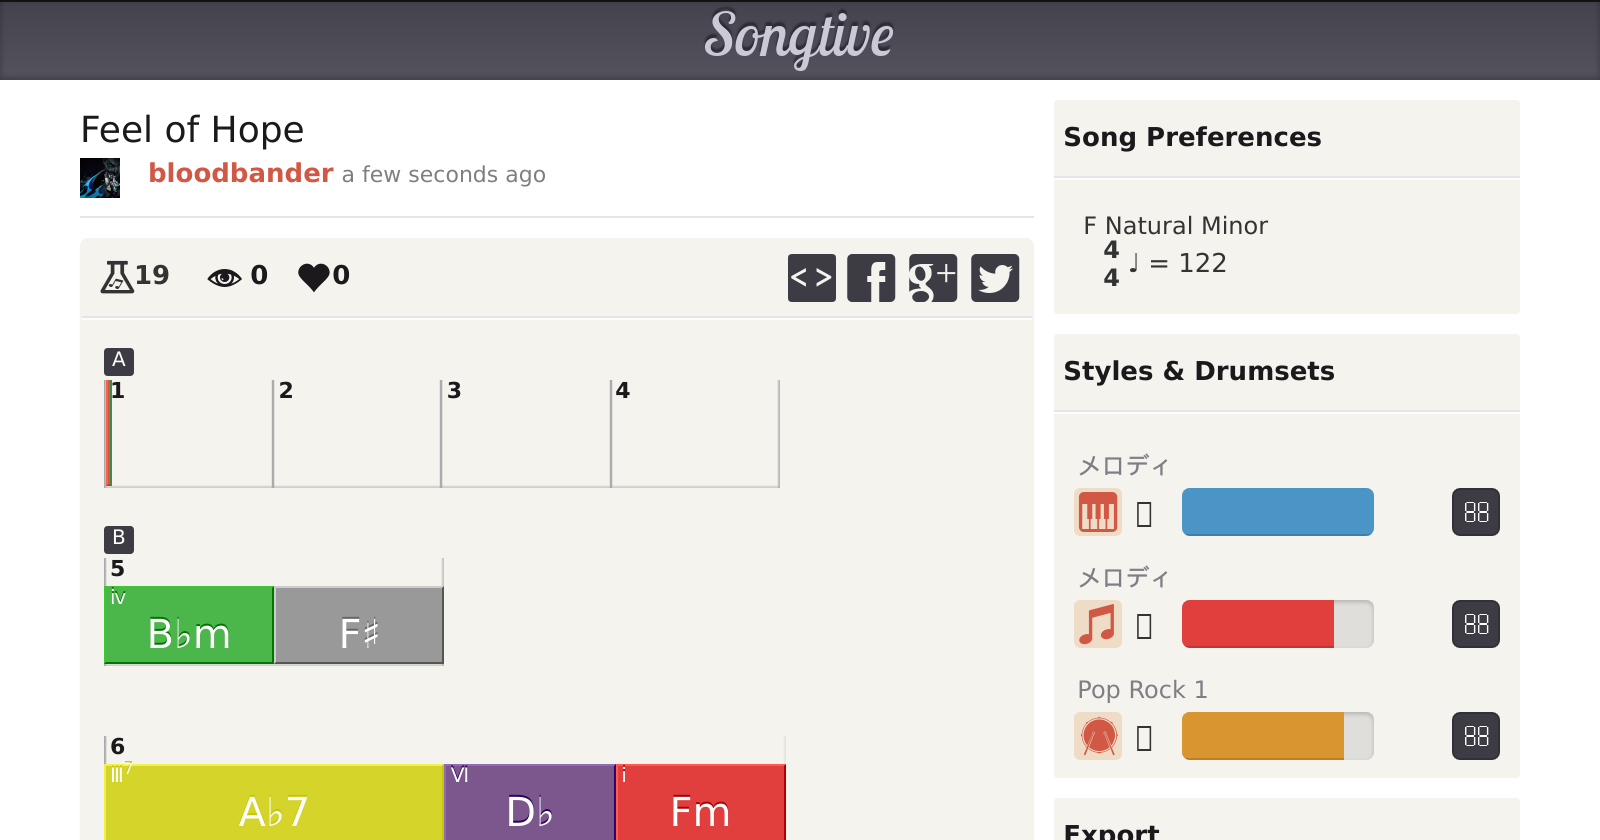The width and height of the screenshot is (1600, 840).
Task: Open the pattern grid for Pop Rock 1
Action: coord(1475,737)
